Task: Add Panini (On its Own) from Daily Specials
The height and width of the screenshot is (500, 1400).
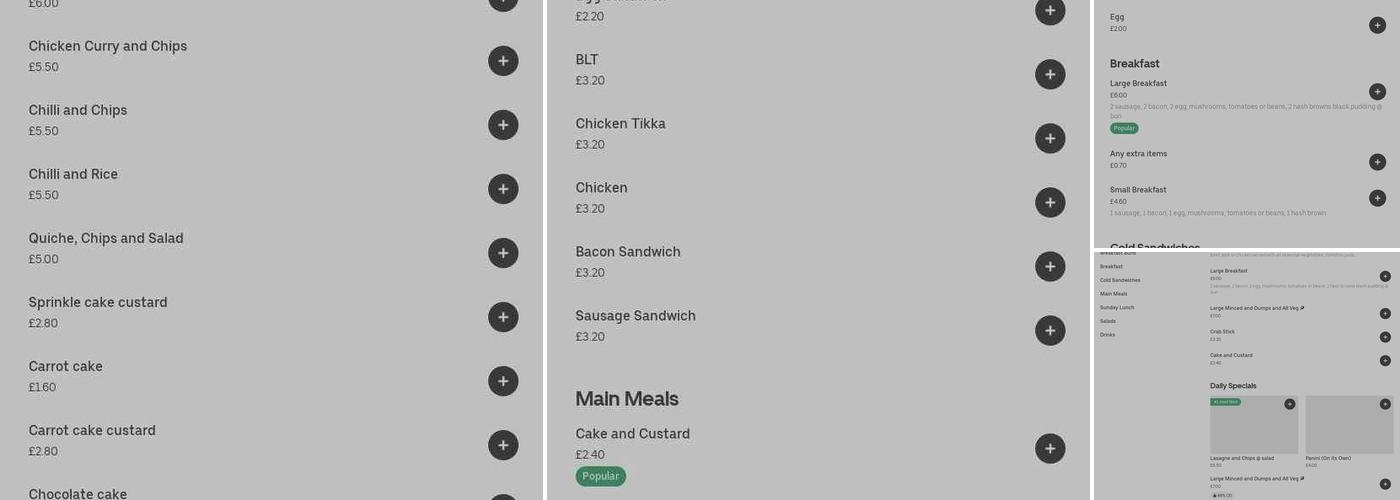Action: (1385, 404)
